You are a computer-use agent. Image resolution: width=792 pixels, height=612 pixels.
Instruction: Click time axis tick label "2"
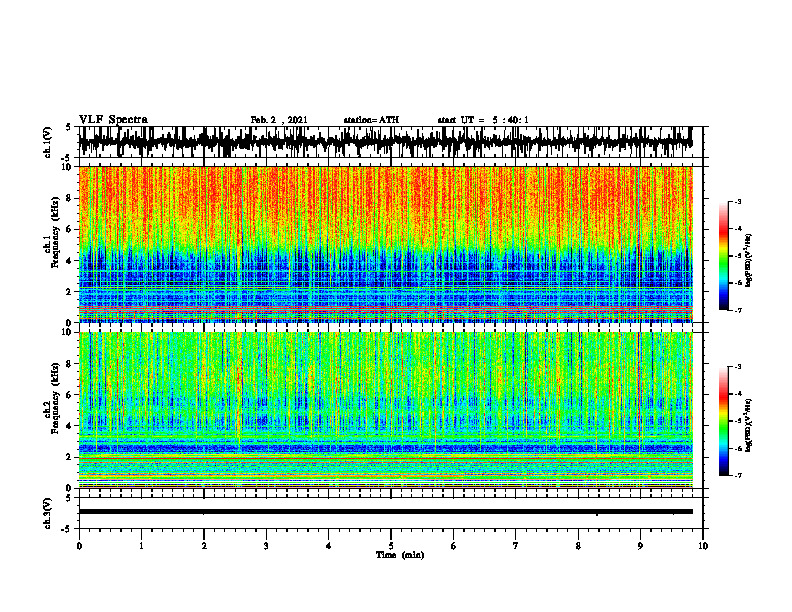(x=204, y=546)
